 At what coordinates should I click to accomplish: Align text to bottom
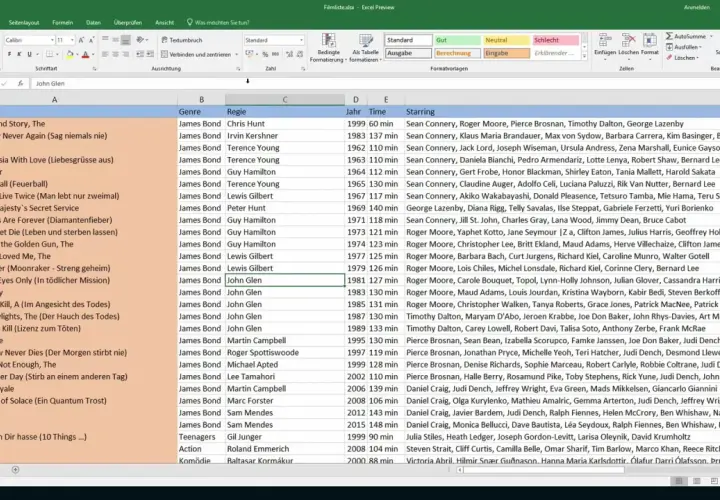[125, 40]
